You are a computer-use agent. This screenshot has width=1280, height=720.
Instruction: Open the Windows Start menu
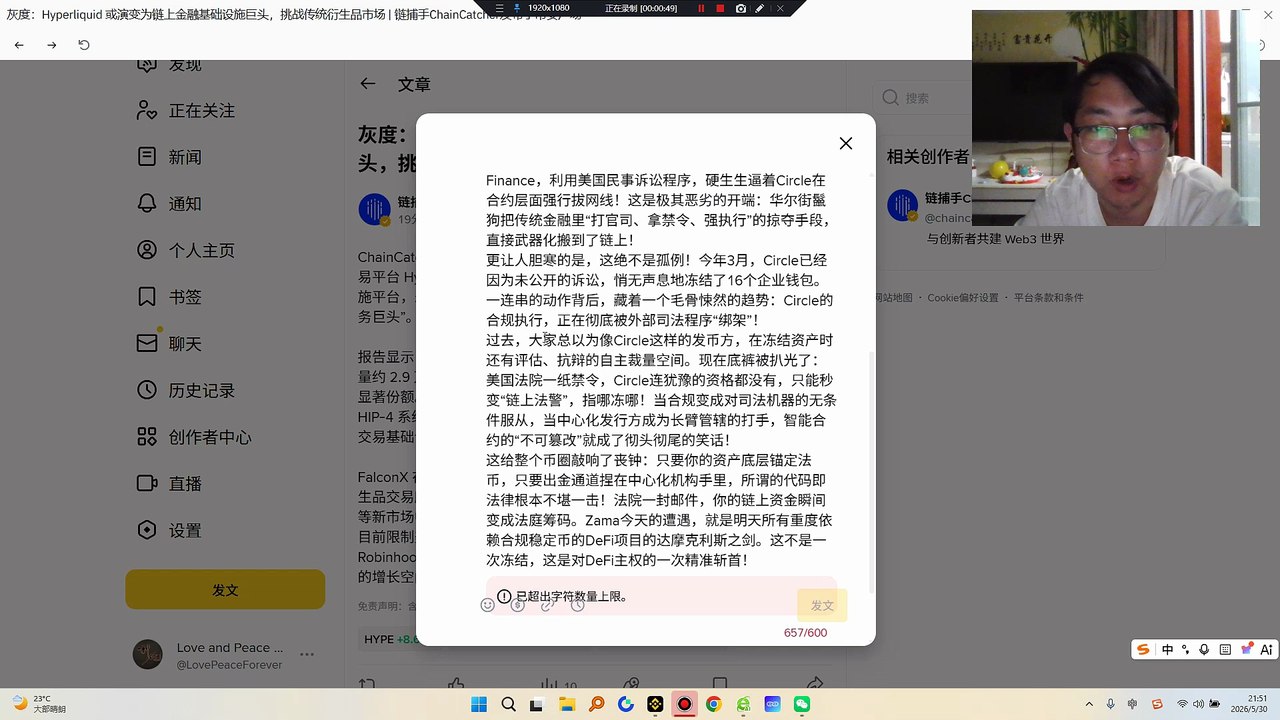click(479, 704)
